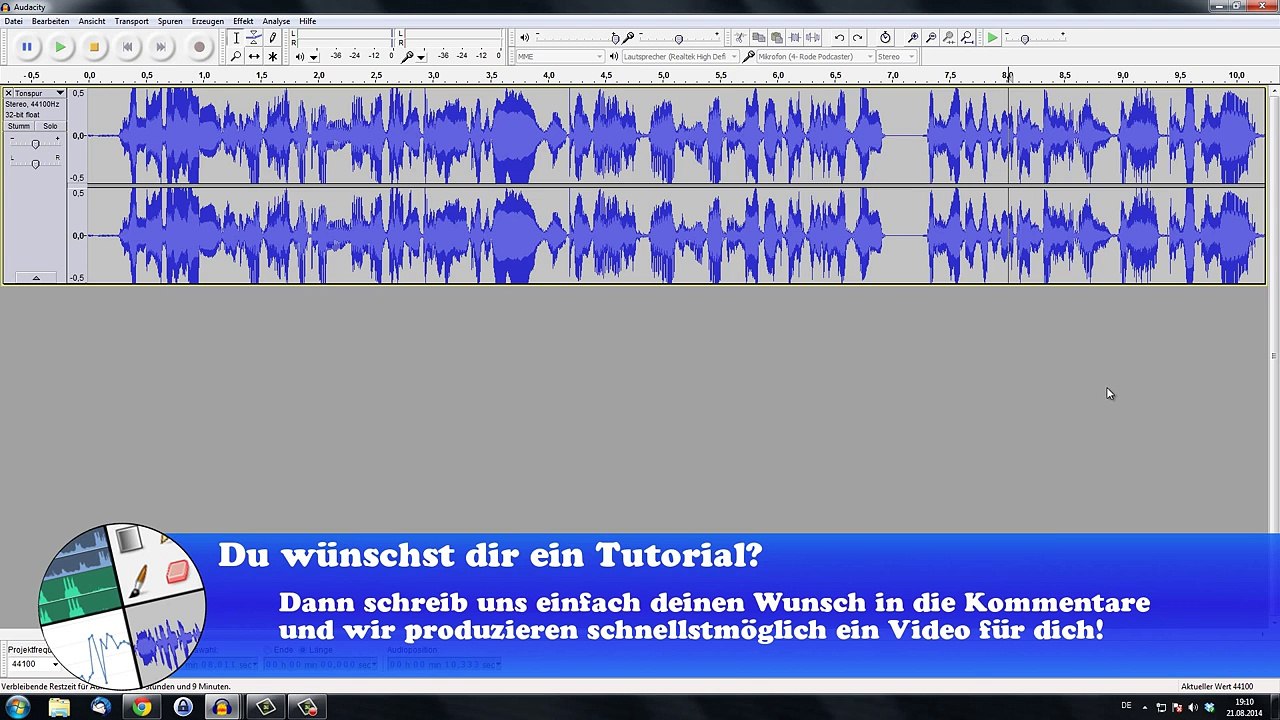
Task: Adjust the output volume slider
Action: pyautogui.click(x=578, y=38)
